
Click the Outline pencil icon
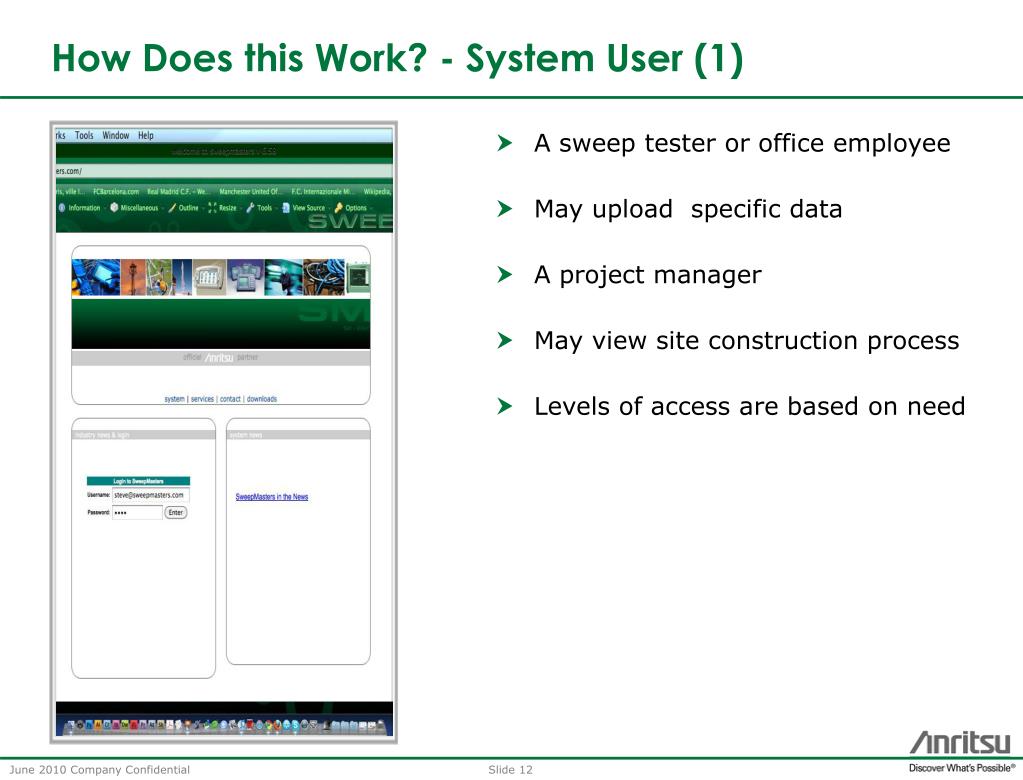(x=172, y=207)
